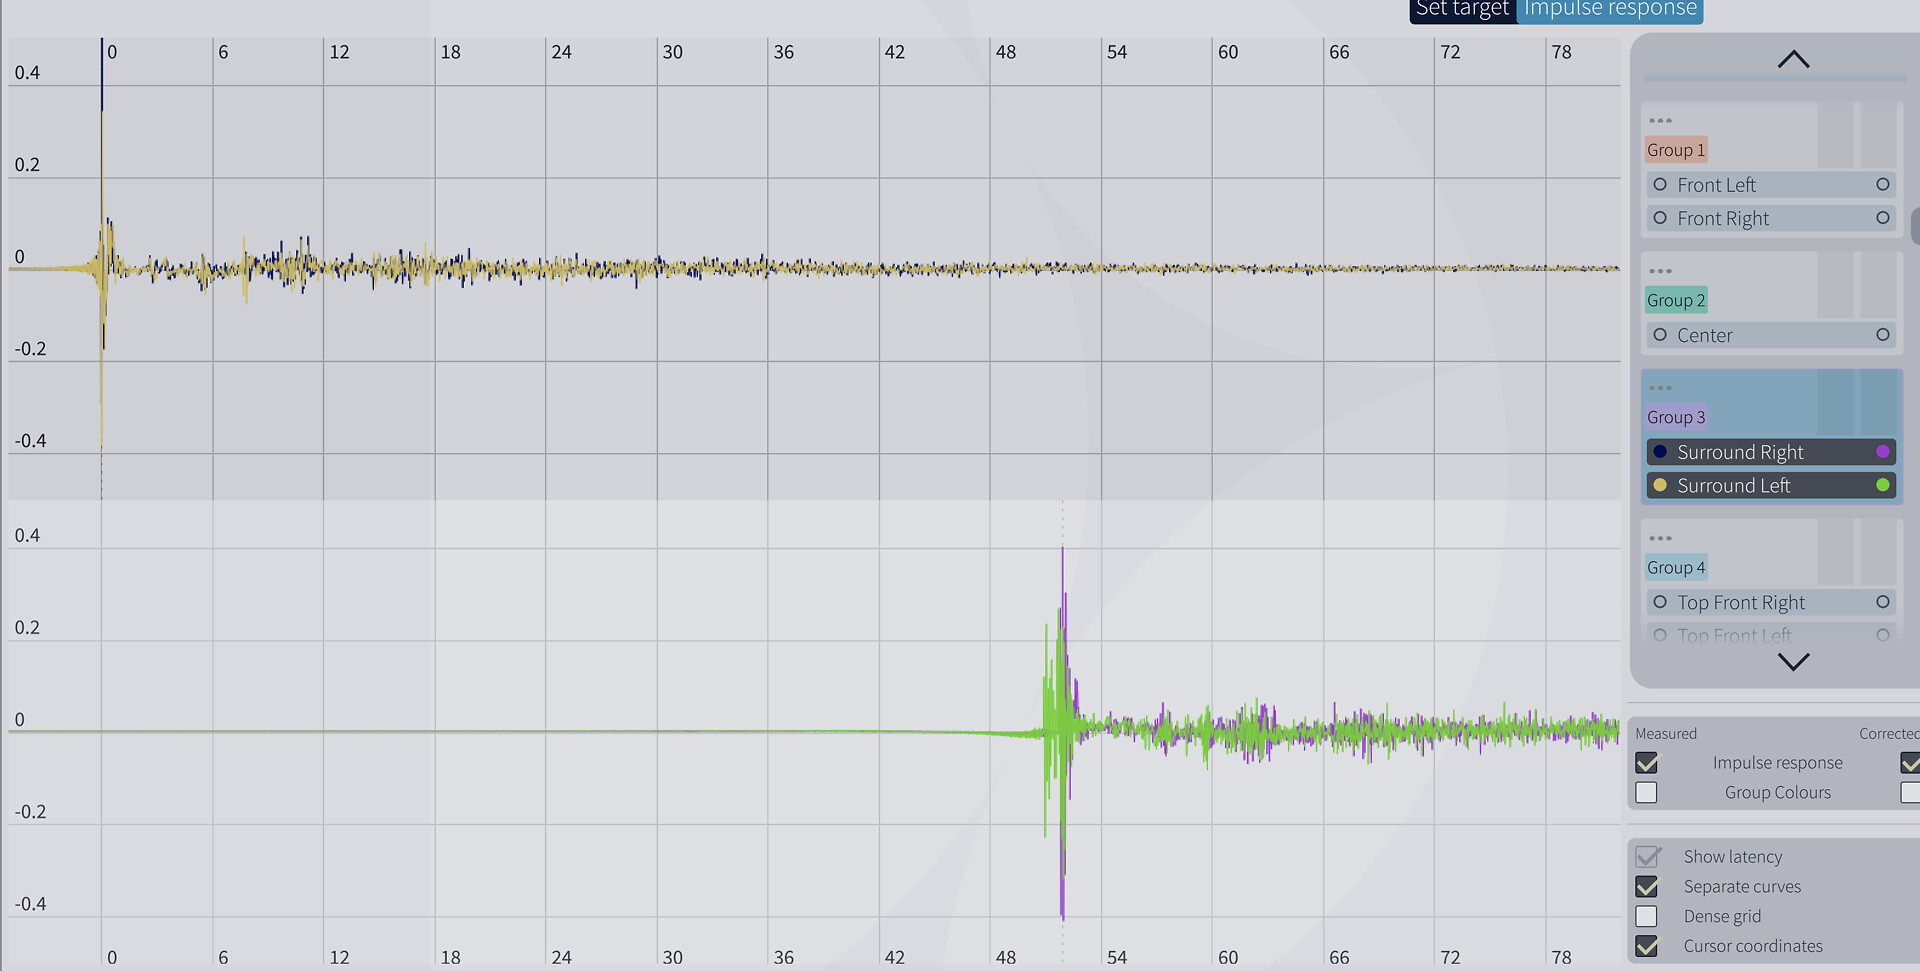Toggle the corrected curve circle for Front Right
This screenshot has width=1920, height=971.
coord(1883,218)
